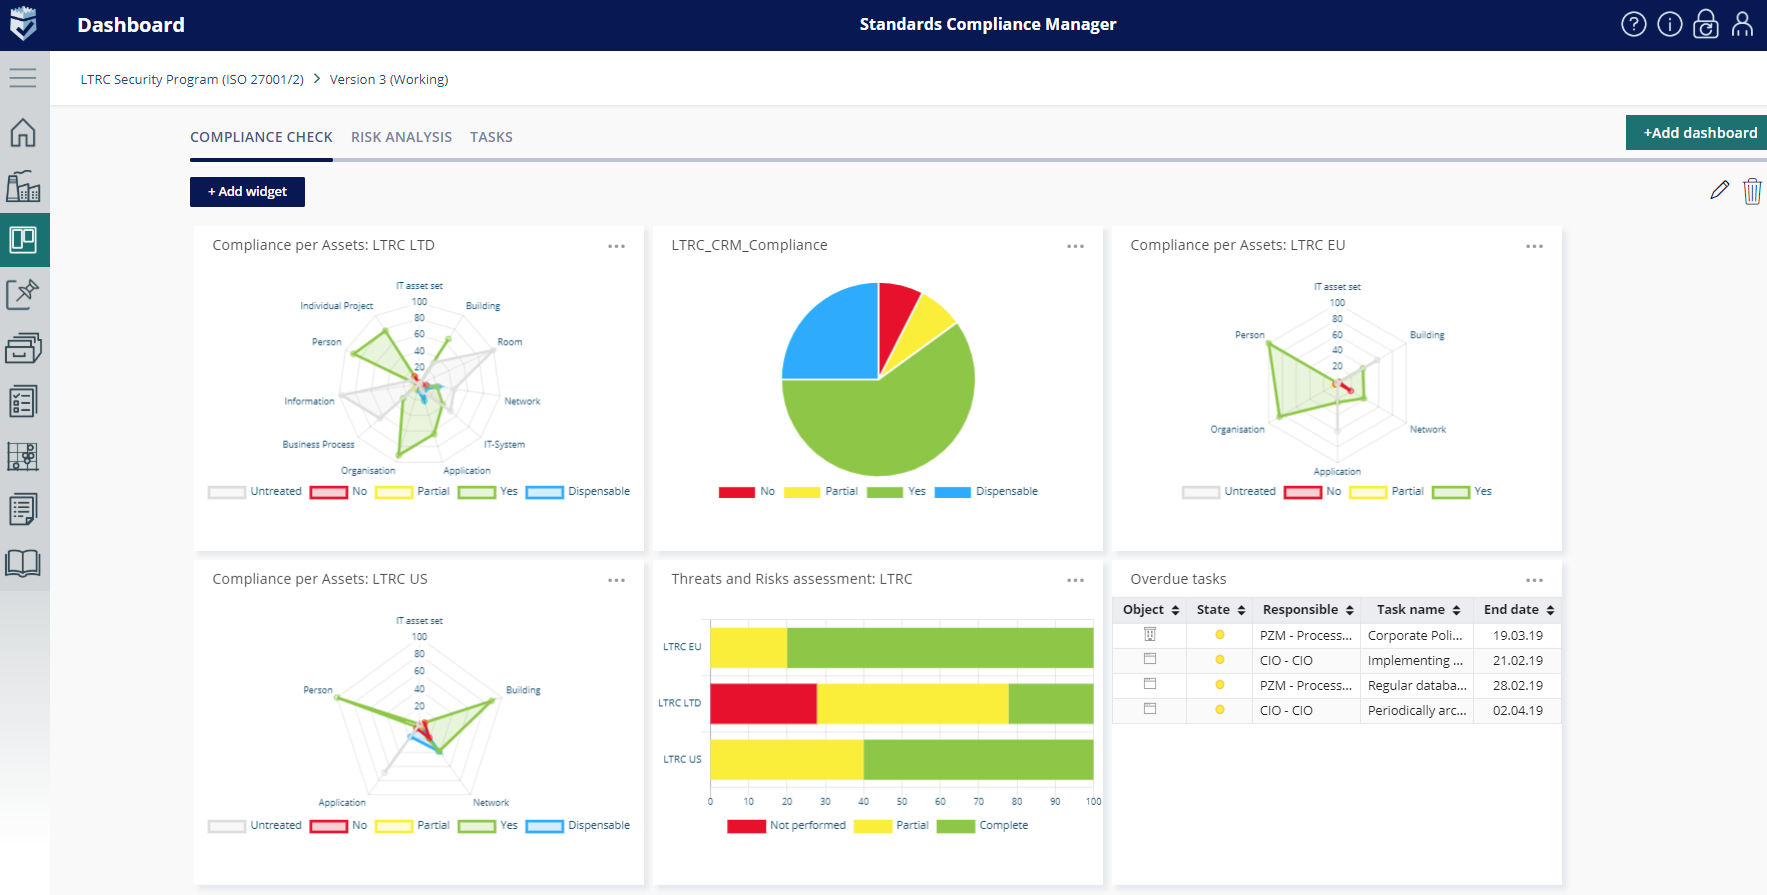Click object icon in Corporate Poli... row
Screen dimensions: 1767x895
click(1150, 634)
